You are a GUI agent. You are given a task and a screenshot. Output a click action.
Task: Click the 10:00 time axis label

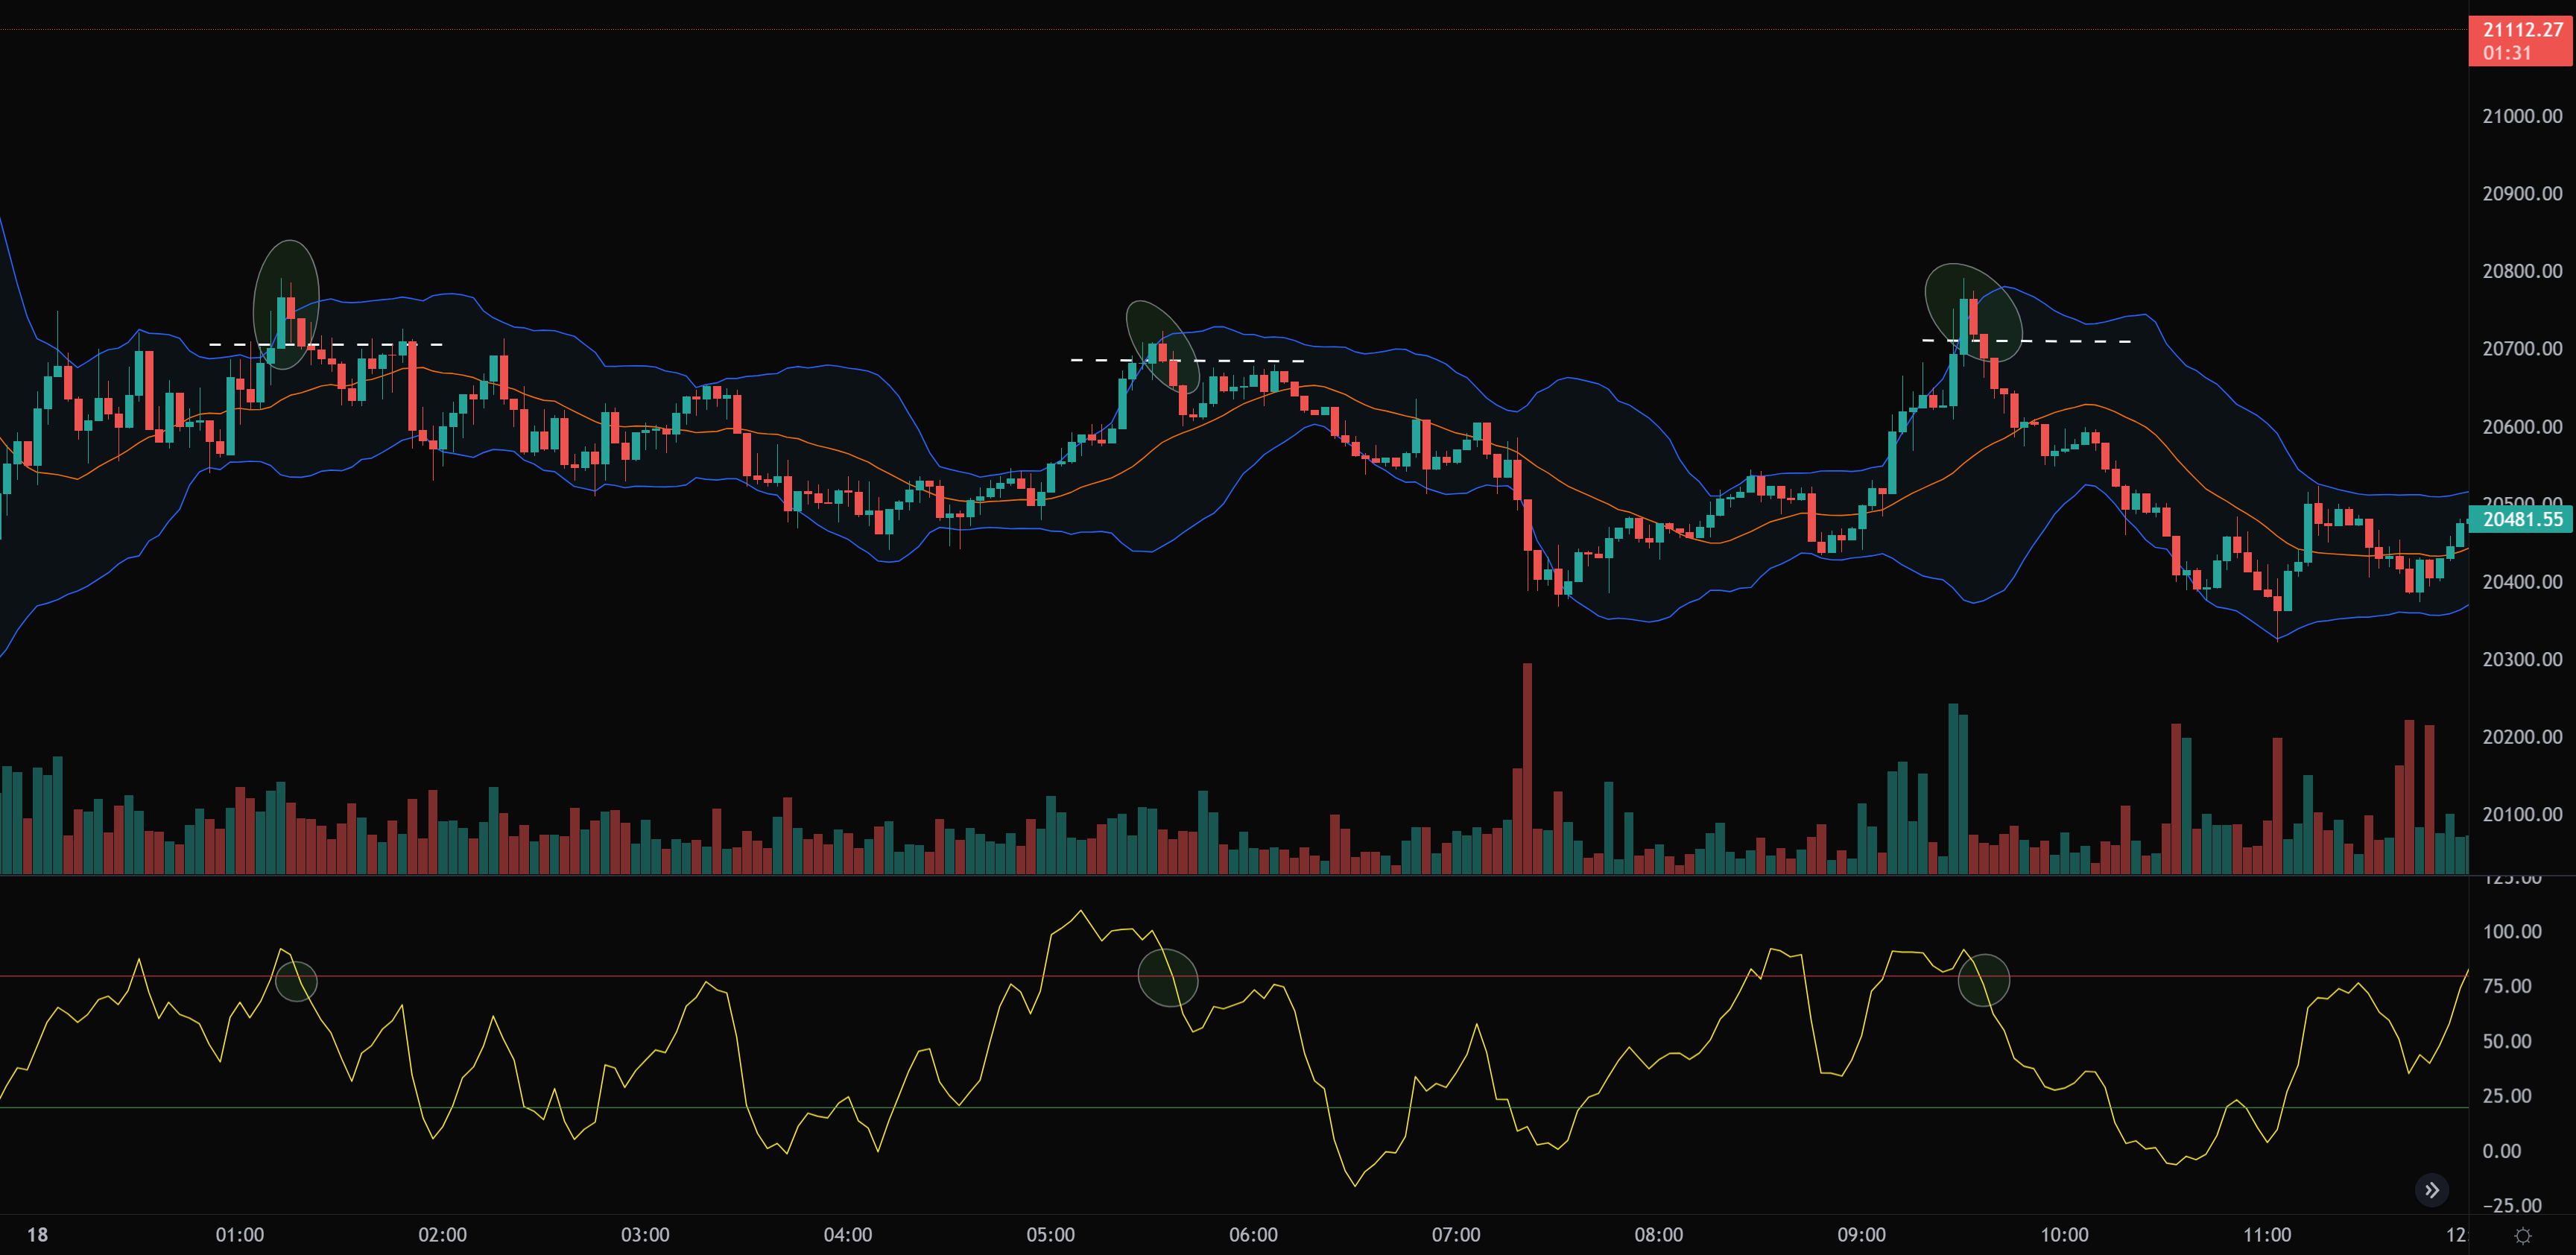coord(2065,1235)
